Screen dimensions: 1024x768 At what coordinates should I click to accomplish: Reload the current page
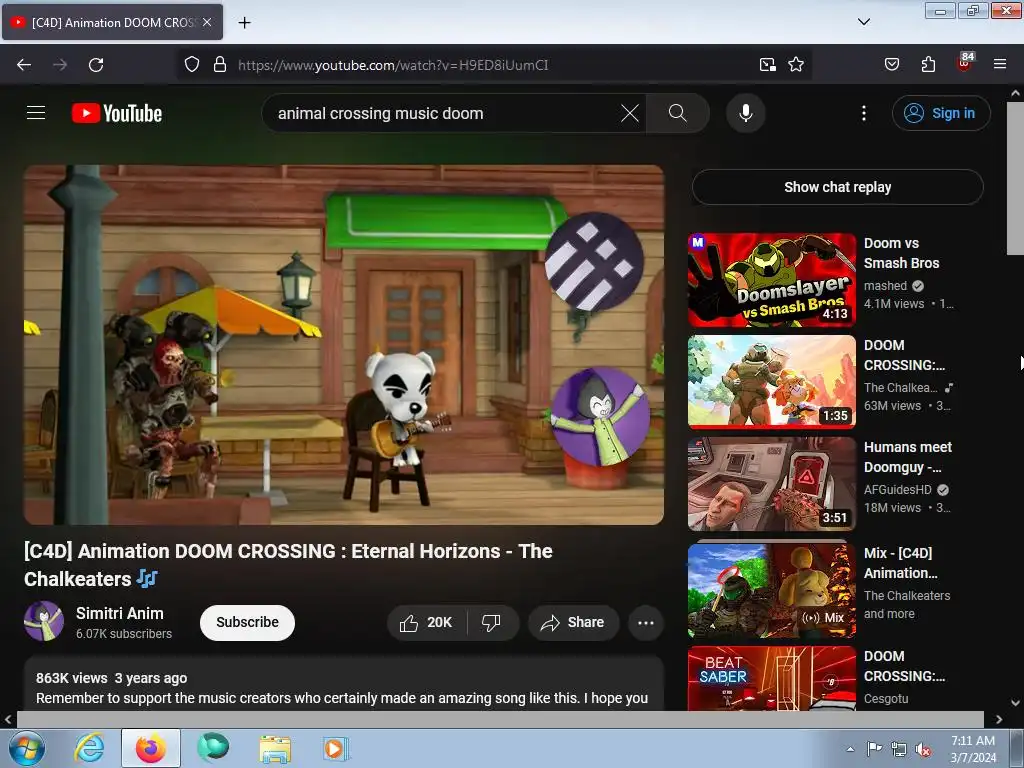tap(96, 65)
